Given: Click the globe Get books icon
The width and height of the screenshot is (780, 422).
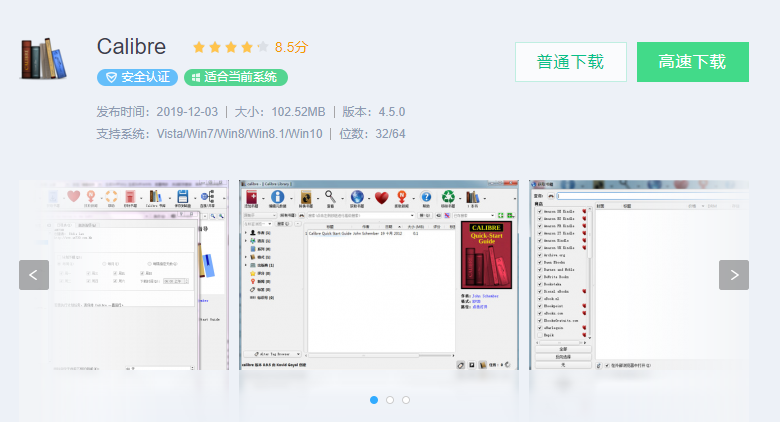Looking at the screenshot, I should [x=357, y=196].
